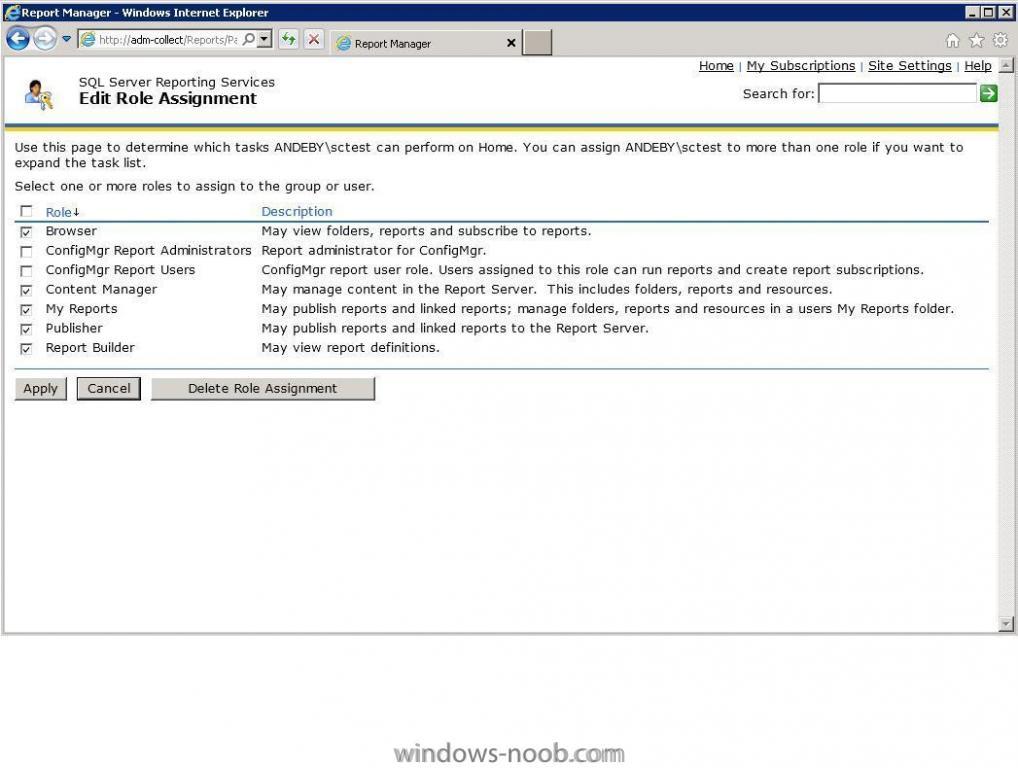This screenshot has height=768, width=1018.
Task: Click the user role key icon
Action: [39, 94]
